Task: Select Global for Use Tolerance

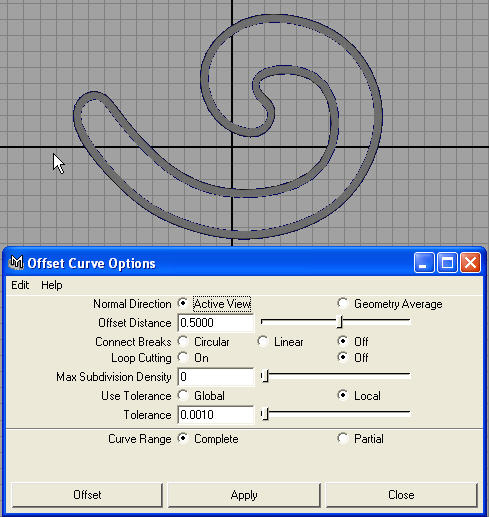Action: (183, 395)
